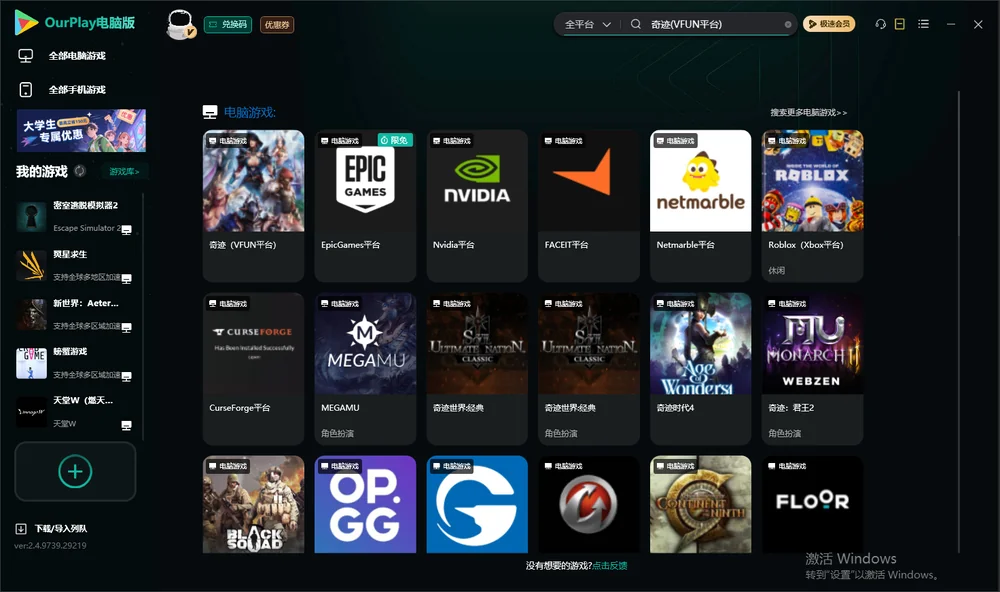The image size is (1000, 592).
Task: Open the 奇迹: 君王2 Monarch card
Action: (x=812, y=368)
